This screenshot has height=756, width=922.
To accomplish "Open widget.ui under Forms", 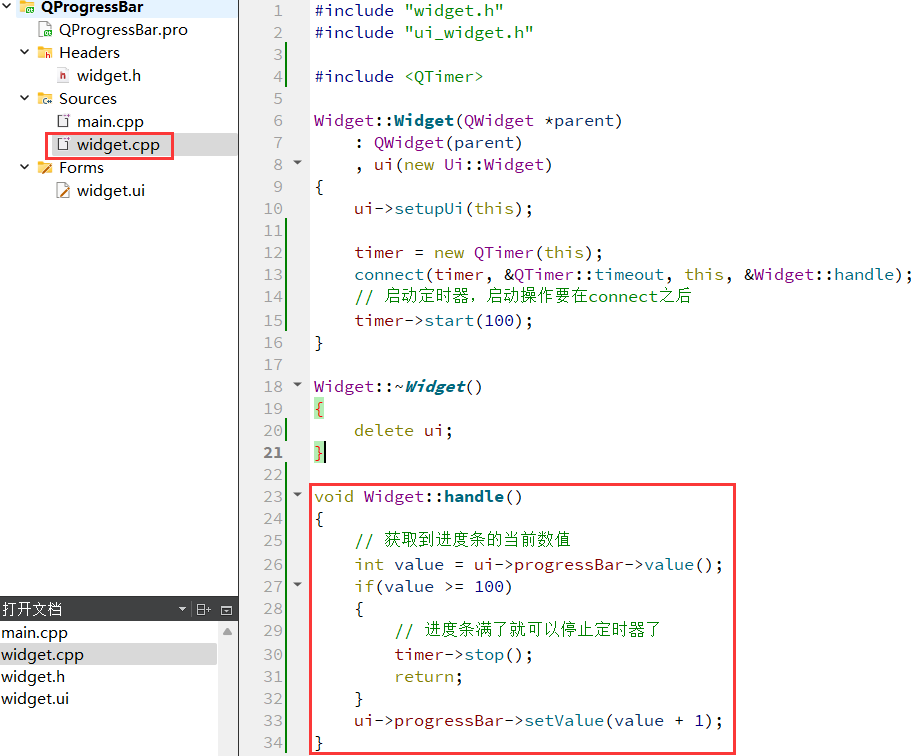I will click(x=111, y=190).
